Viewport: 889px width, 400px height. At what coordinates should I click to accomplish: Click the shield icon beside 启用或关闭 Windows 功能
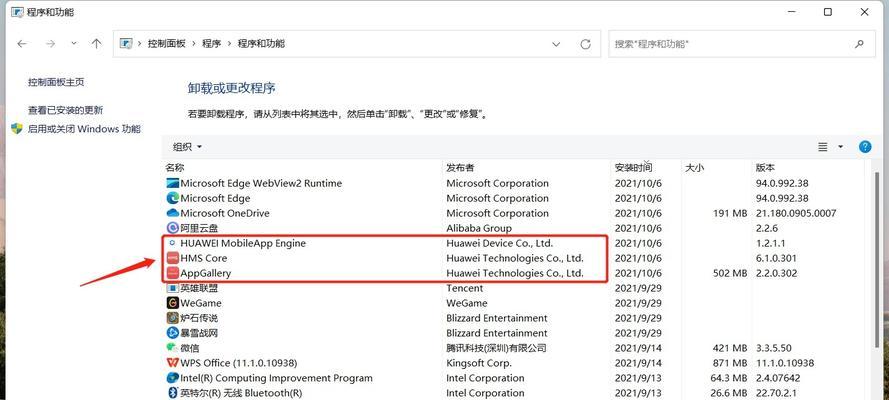(17, 129)
